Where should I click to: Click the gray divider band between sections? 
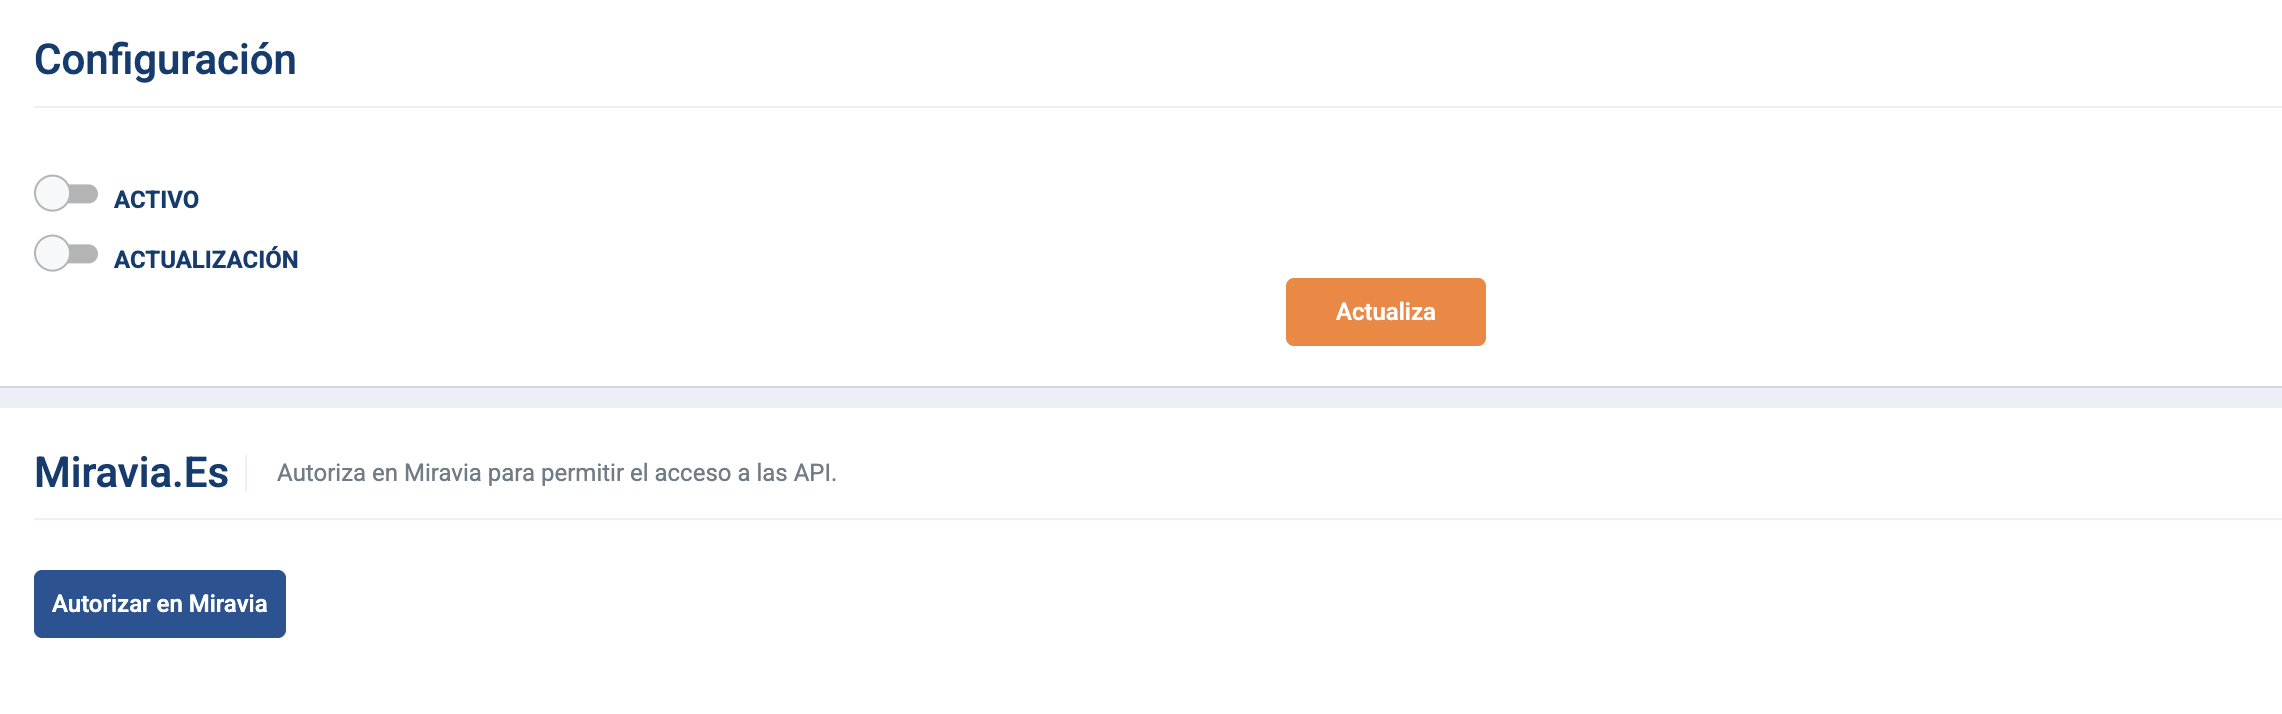coord(1141,397)
